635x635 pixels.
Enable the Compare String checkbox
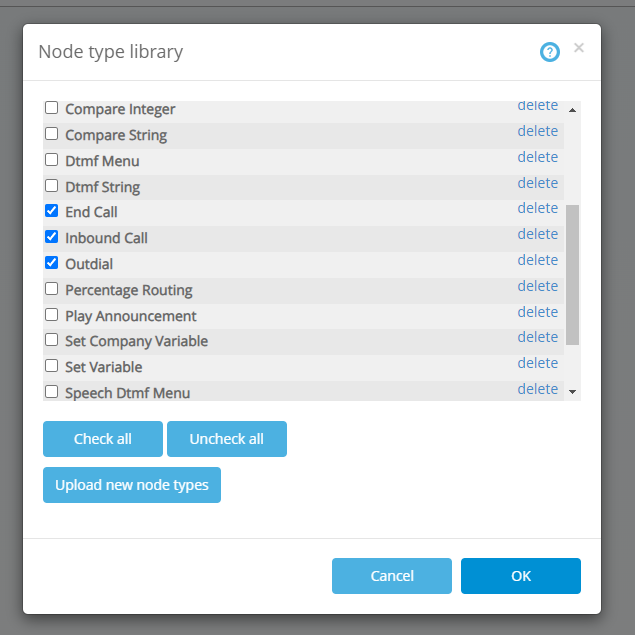[52, 134]
